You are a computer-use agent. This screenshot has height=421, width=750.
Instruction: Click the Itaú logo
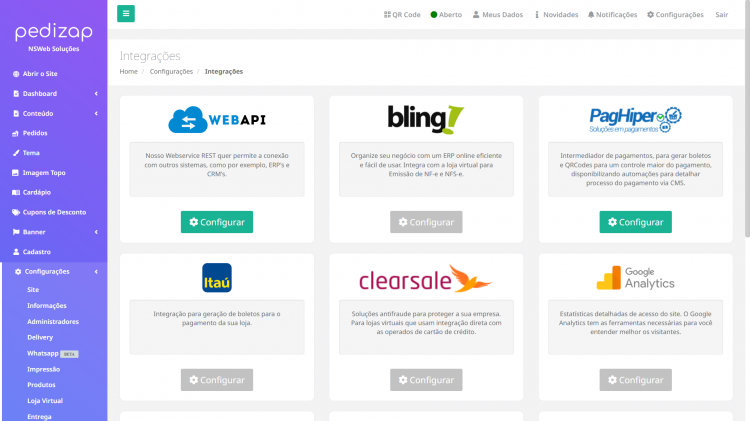point(217,277)
